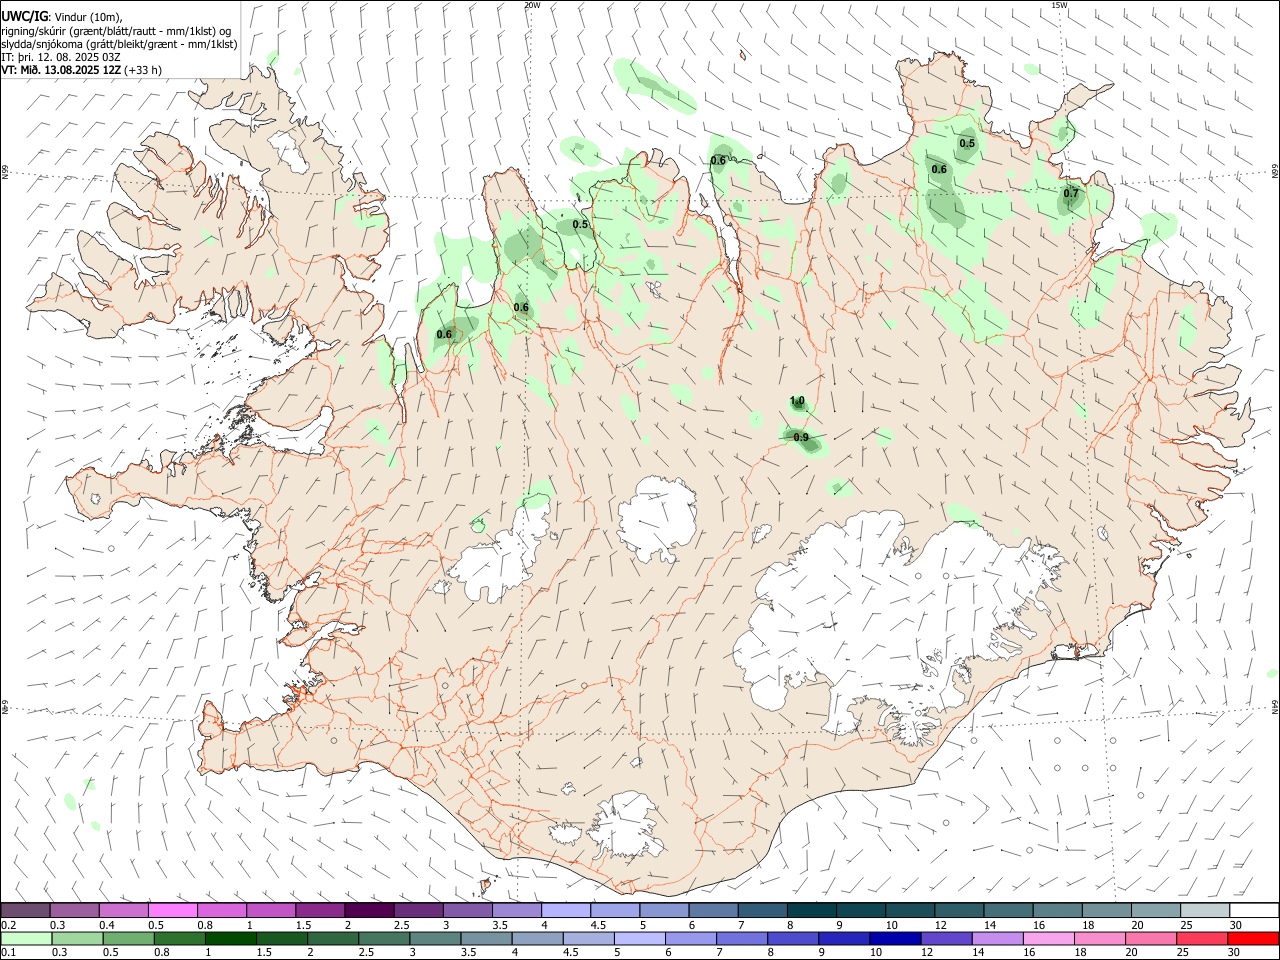Click the 'rigning/skúrir' legend description line
Image resolution: width=1280 pixels, height=960 pixels.
[116, 30]
